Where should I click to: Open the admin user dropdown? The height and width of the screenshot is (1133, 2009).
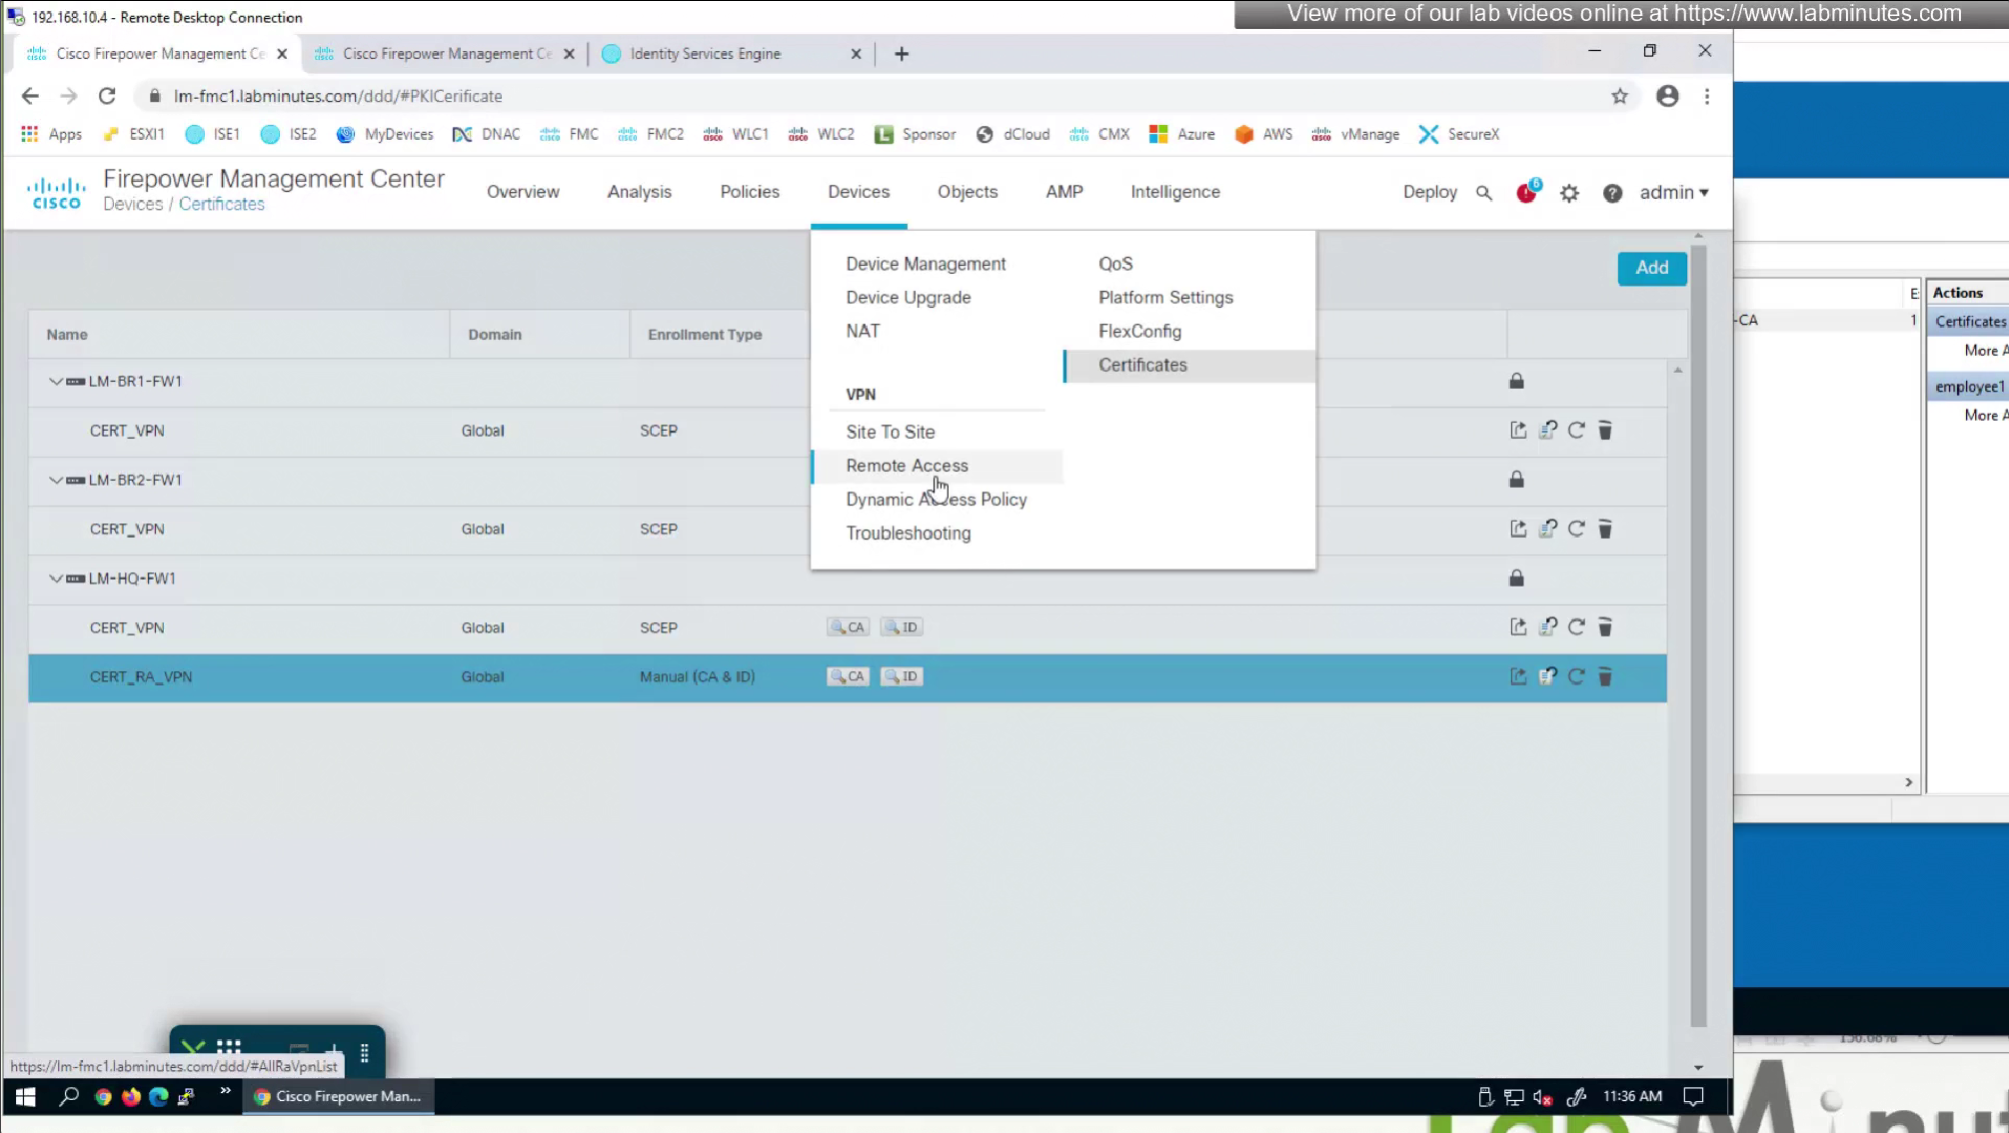[x=1673, y=192]
